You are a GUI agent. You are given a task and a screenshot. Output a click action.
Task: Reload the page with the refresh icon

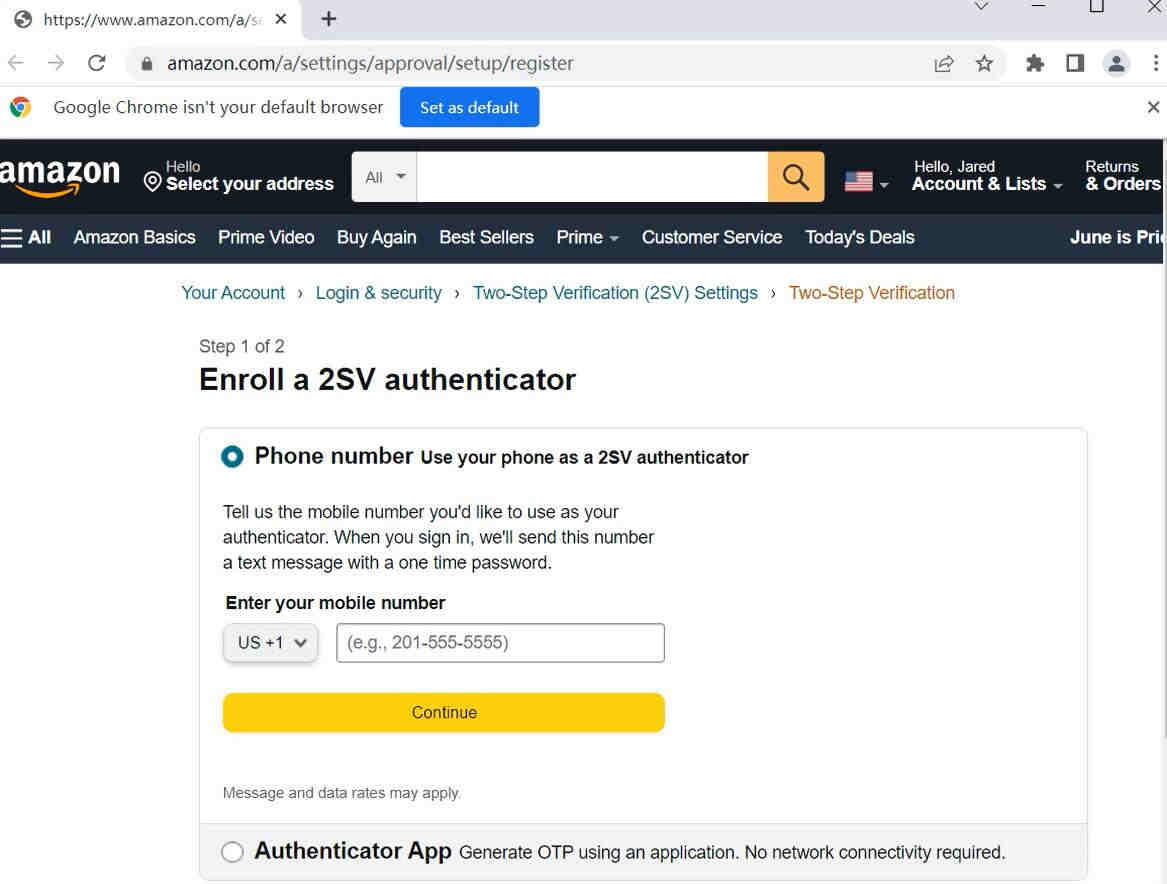point(97,63)
